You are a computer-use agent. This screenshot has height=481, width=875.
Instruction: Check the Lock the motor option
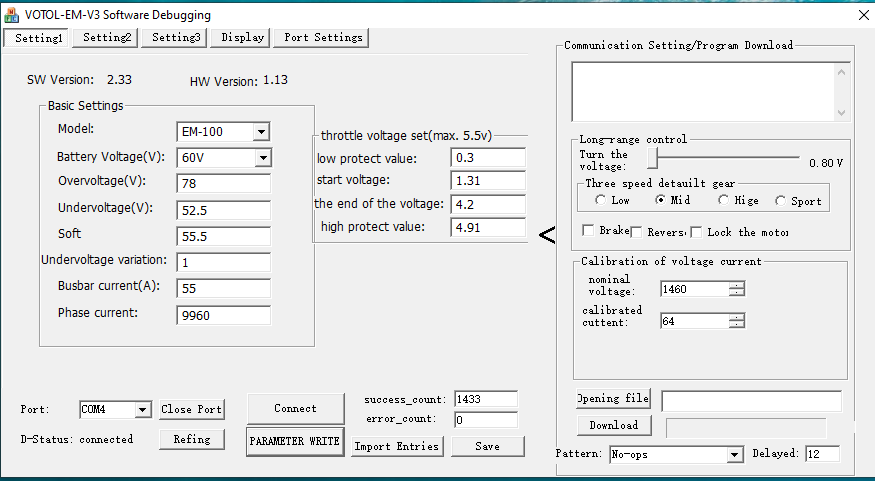tap(697, 232)
